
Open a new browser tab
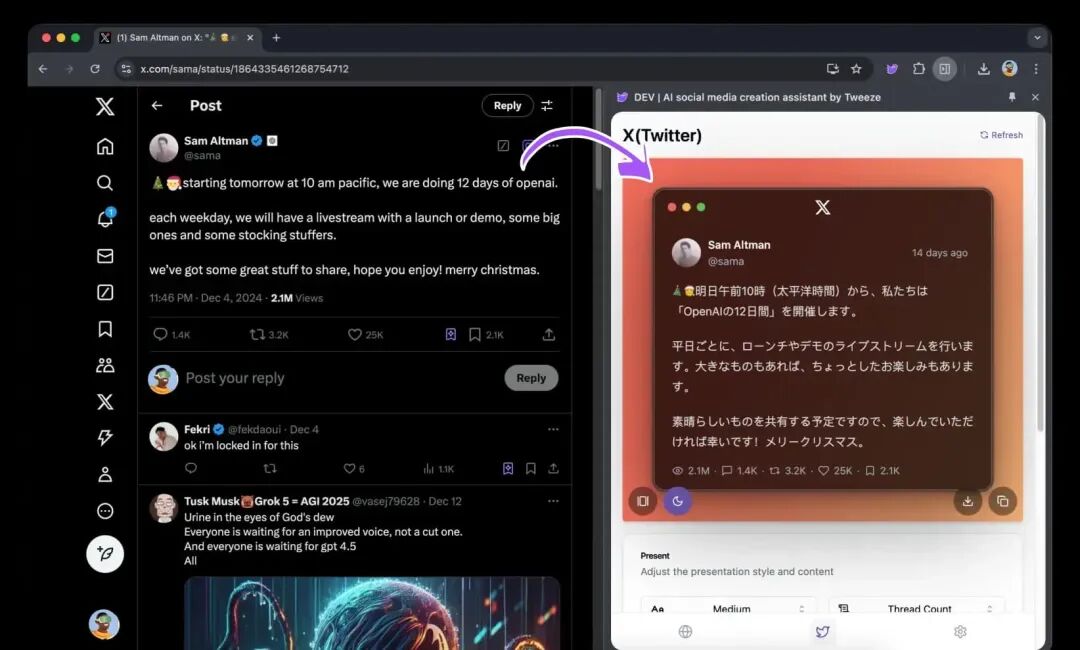276,38
